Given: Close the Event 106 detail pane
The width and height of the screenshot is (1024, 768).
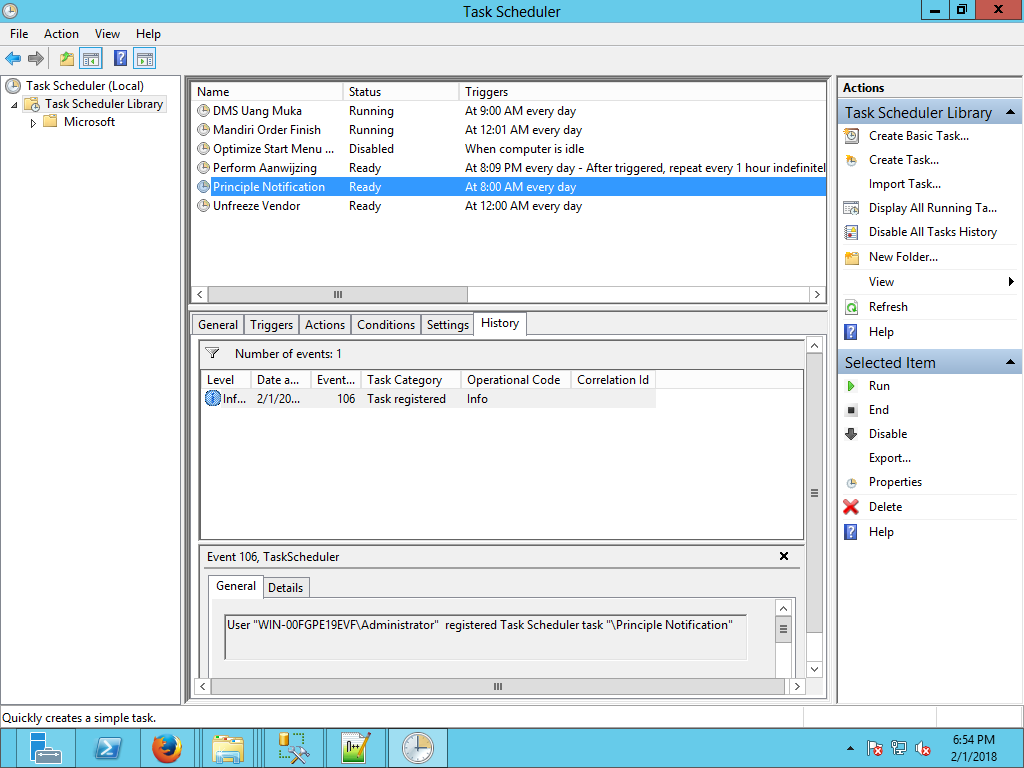Looking at the screenshot, I should (x=784, y=556).
